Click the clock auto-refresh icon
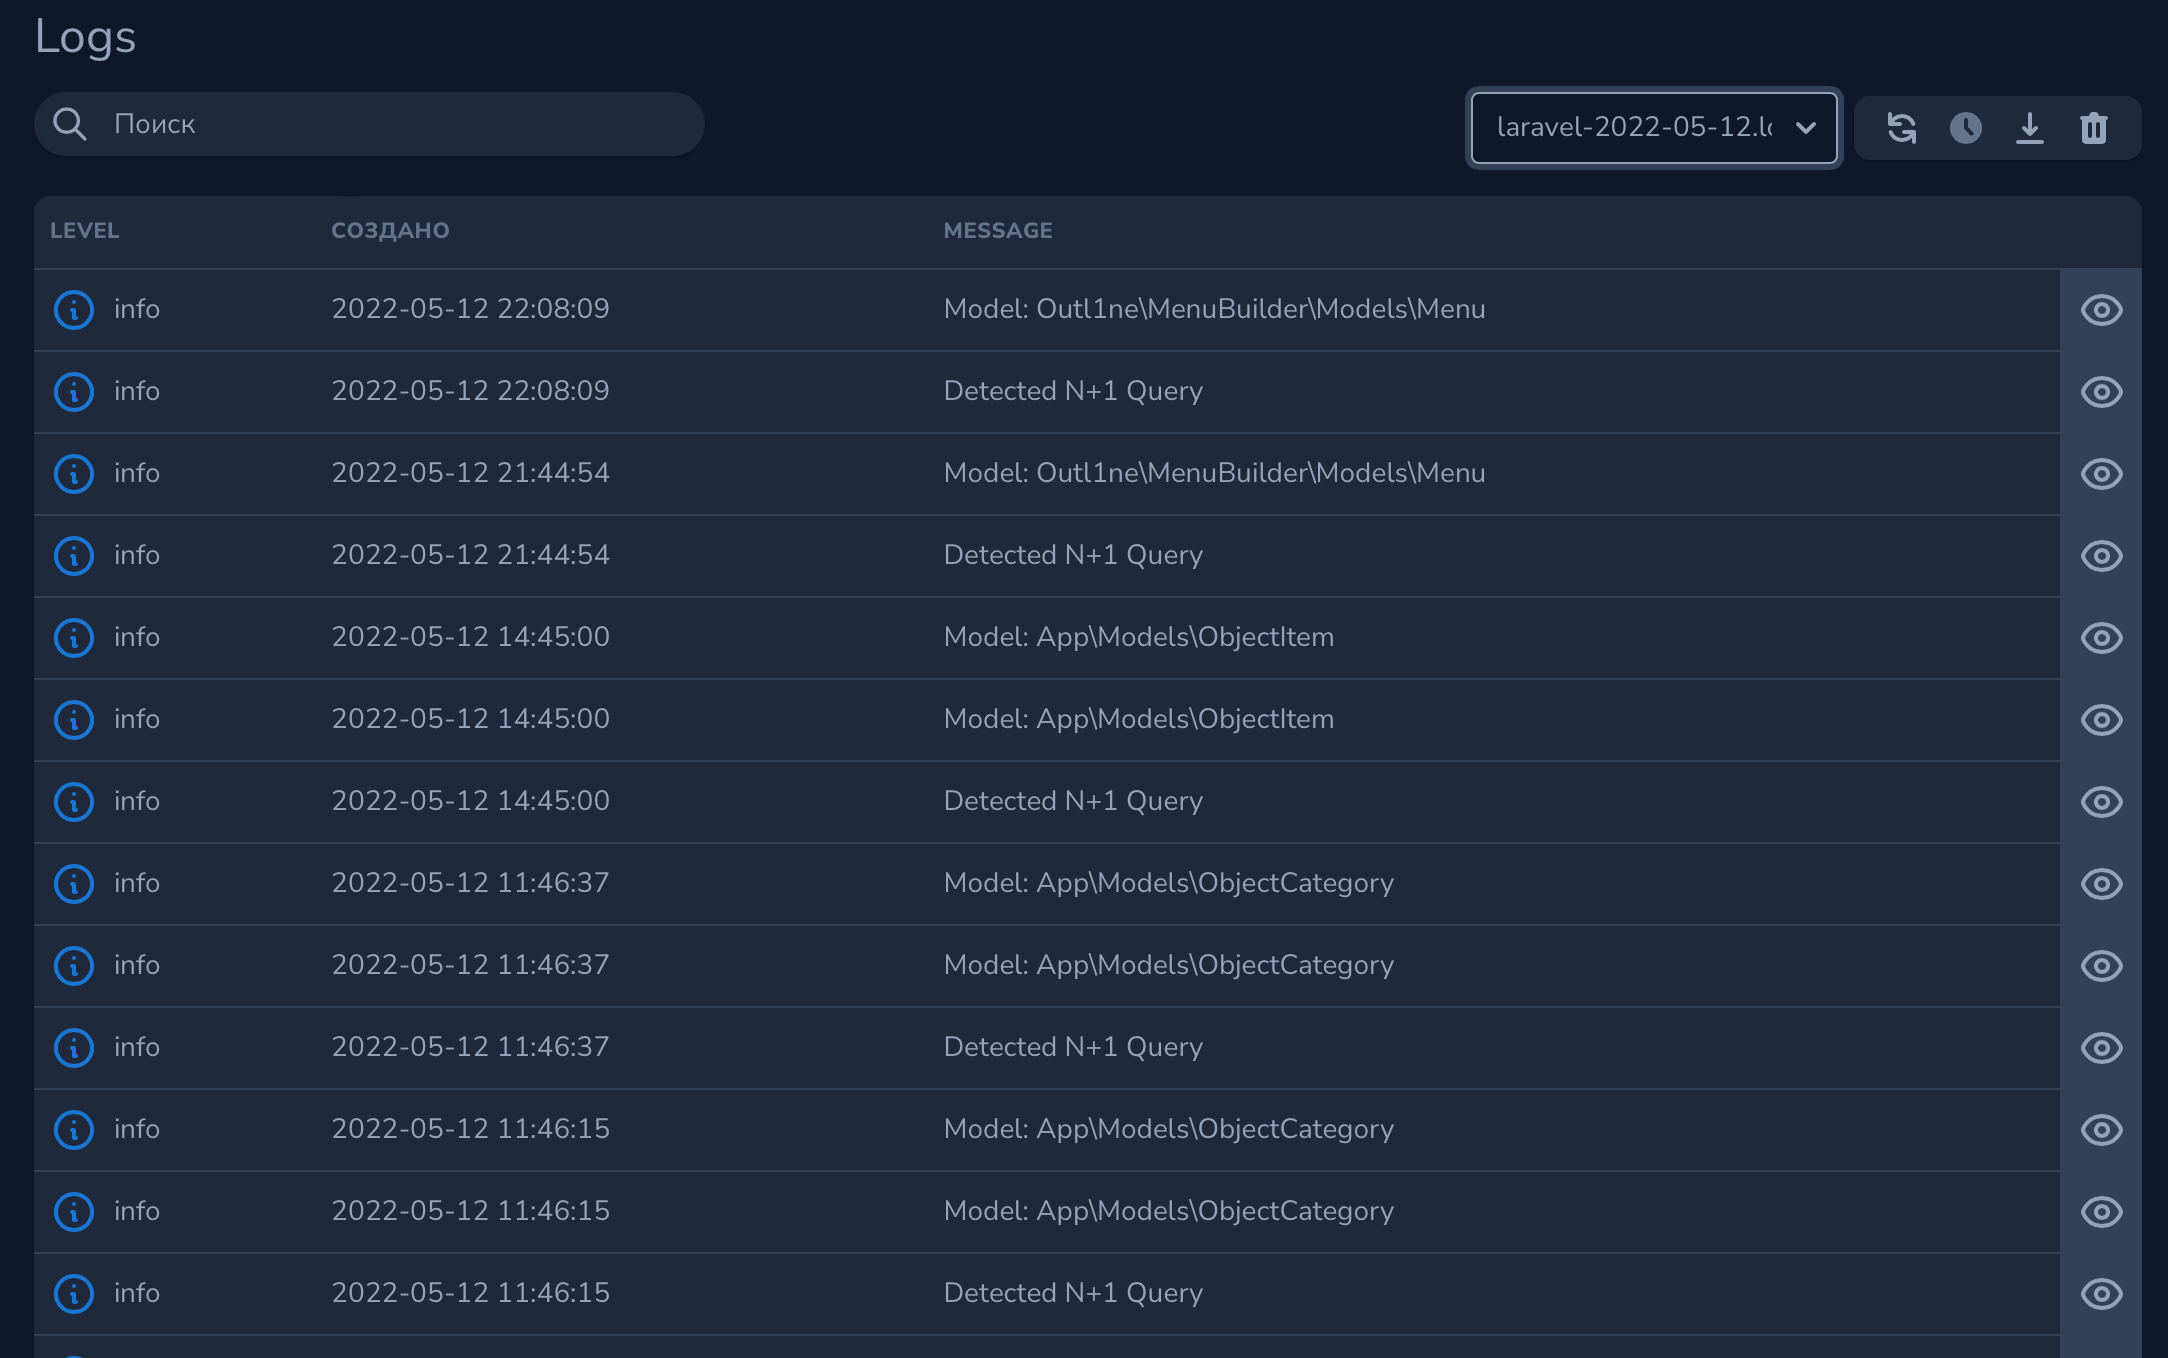Image resolution: width=2168 pixels, height=1358 pixels. (x=1965, y=128)
